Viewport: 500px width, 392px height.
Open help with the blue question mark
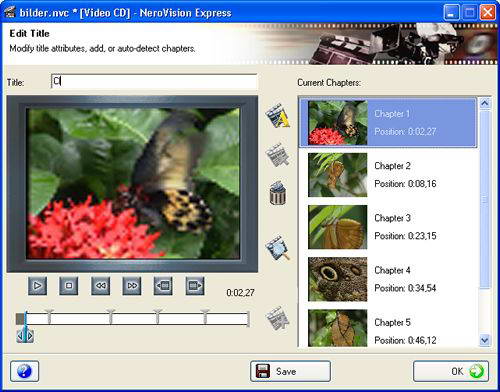pyautogui.click(x=24, y=371)
